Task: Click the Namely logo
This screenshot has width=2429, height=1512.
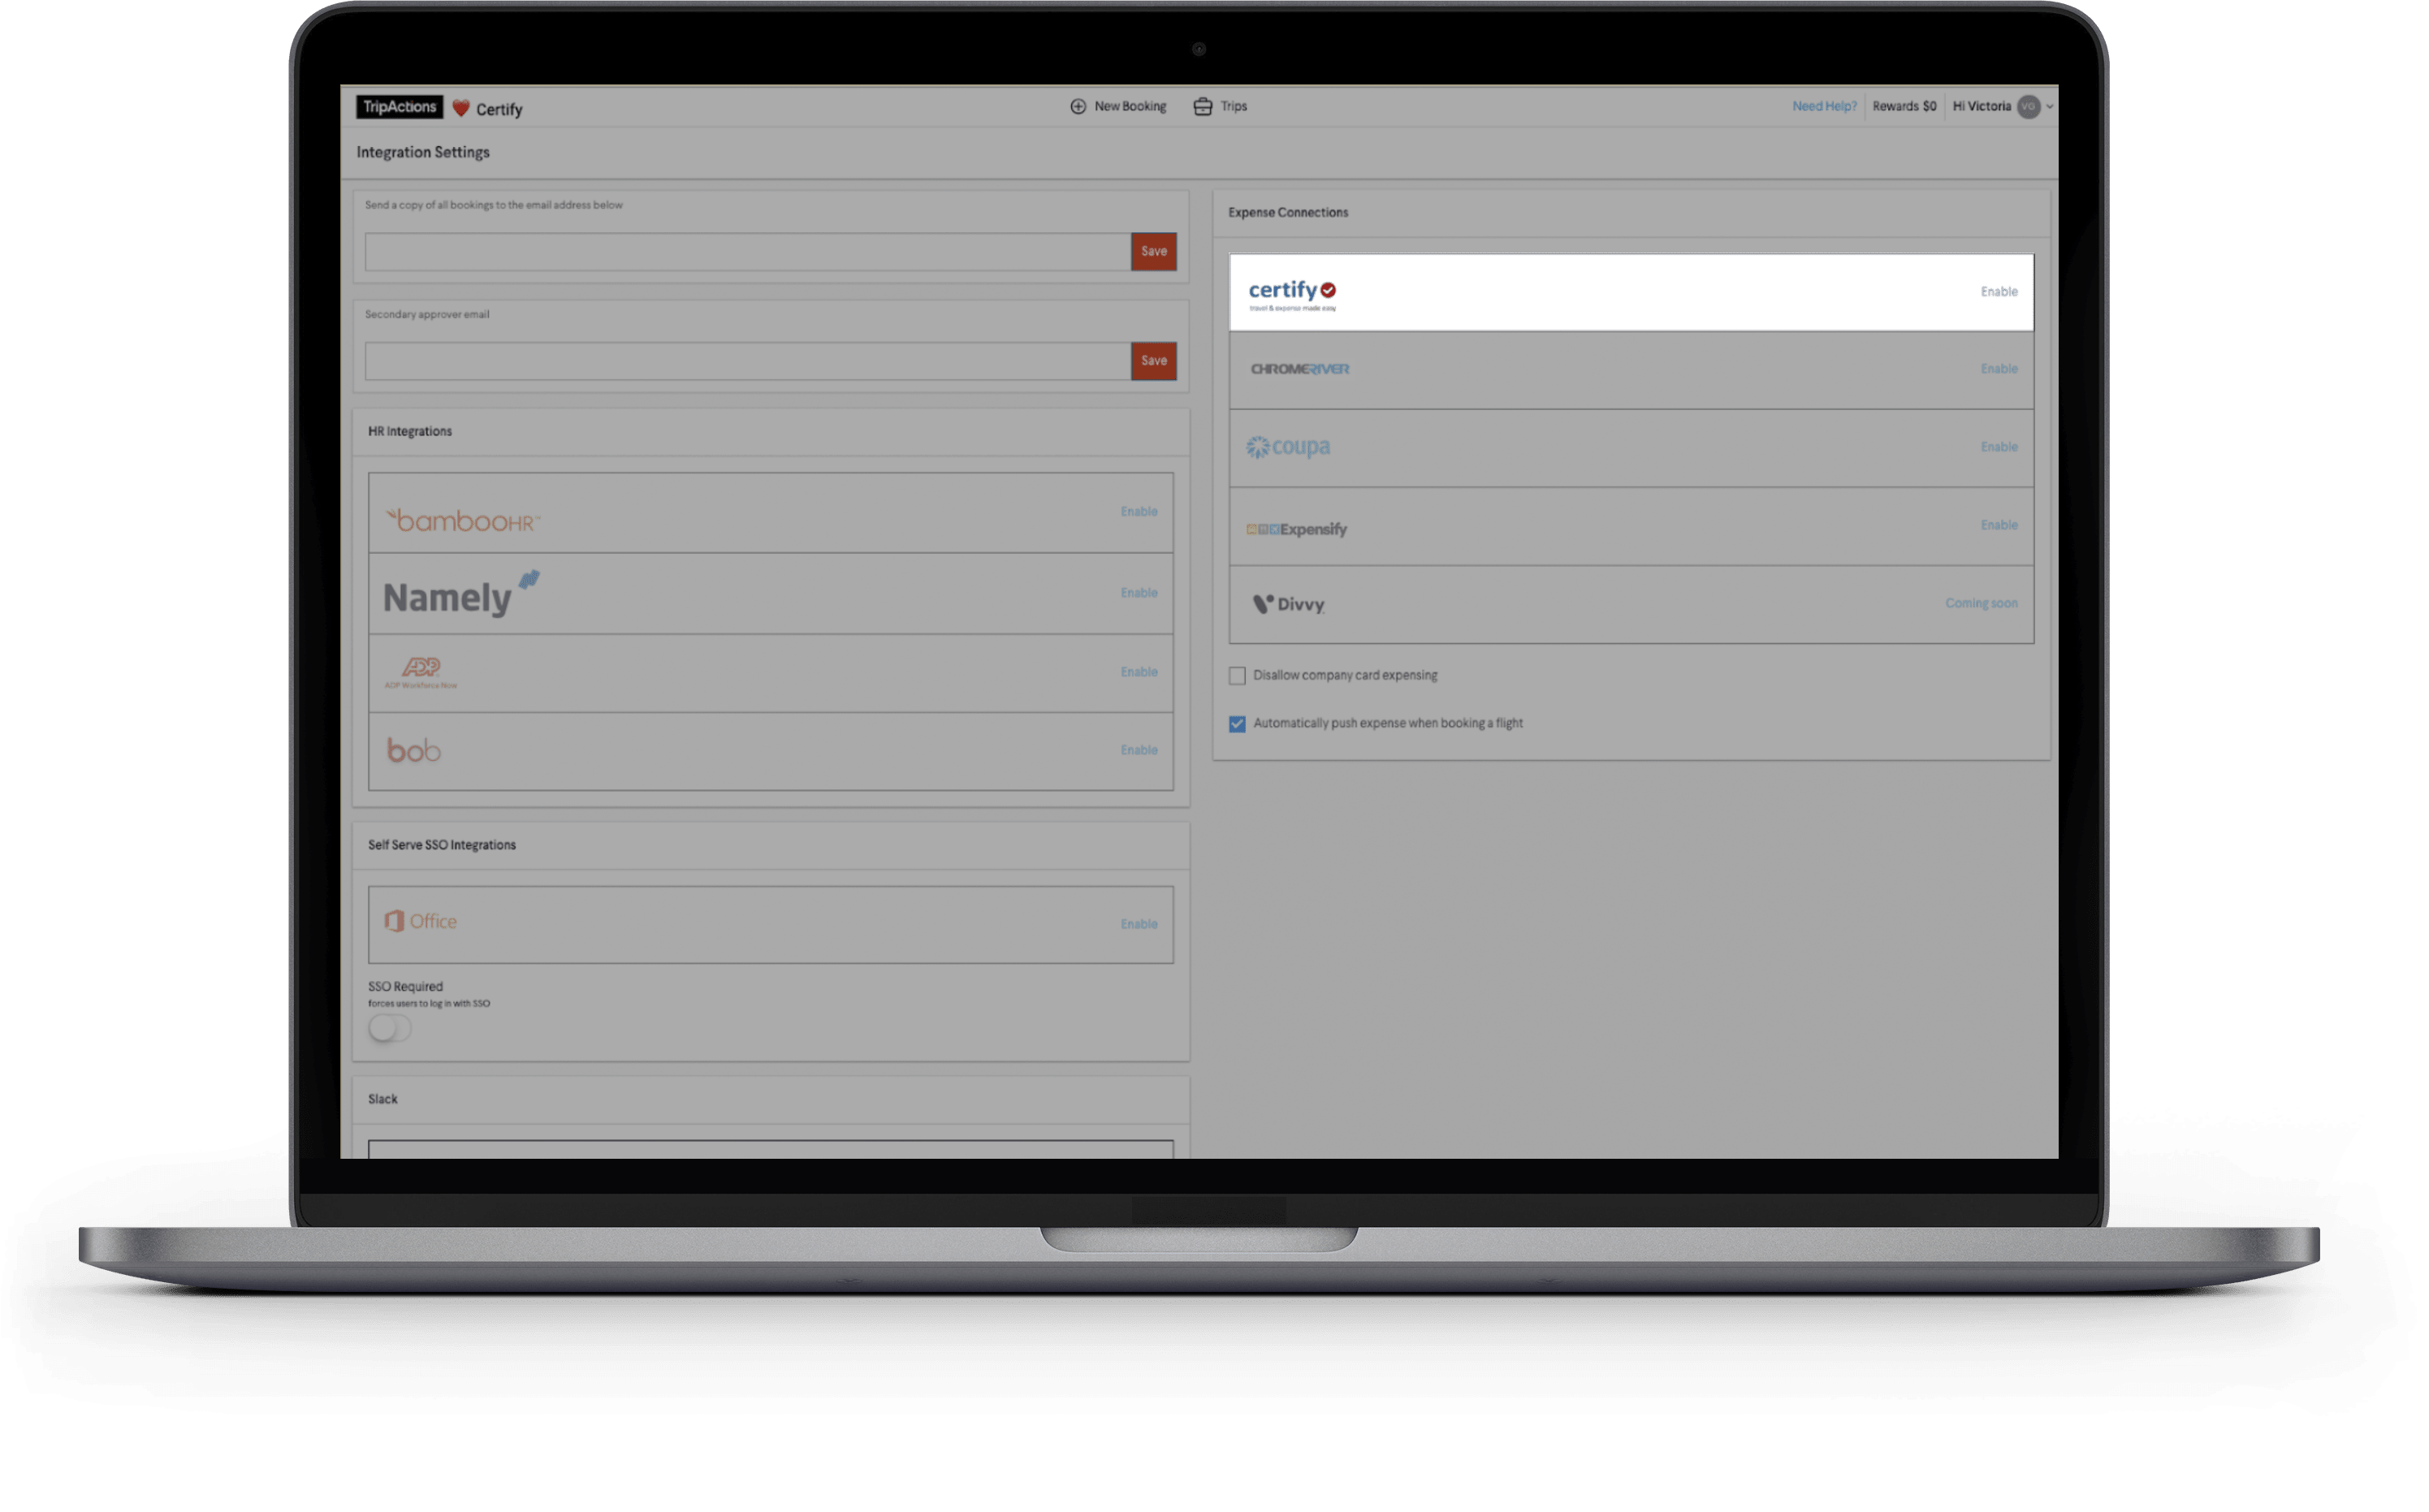Action: pos(461,595)
